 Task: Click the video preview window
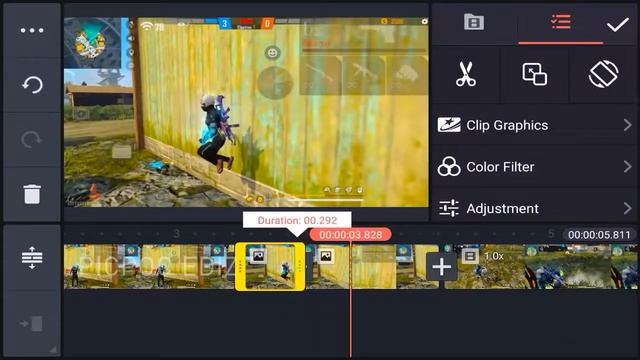tap(246, 112)
